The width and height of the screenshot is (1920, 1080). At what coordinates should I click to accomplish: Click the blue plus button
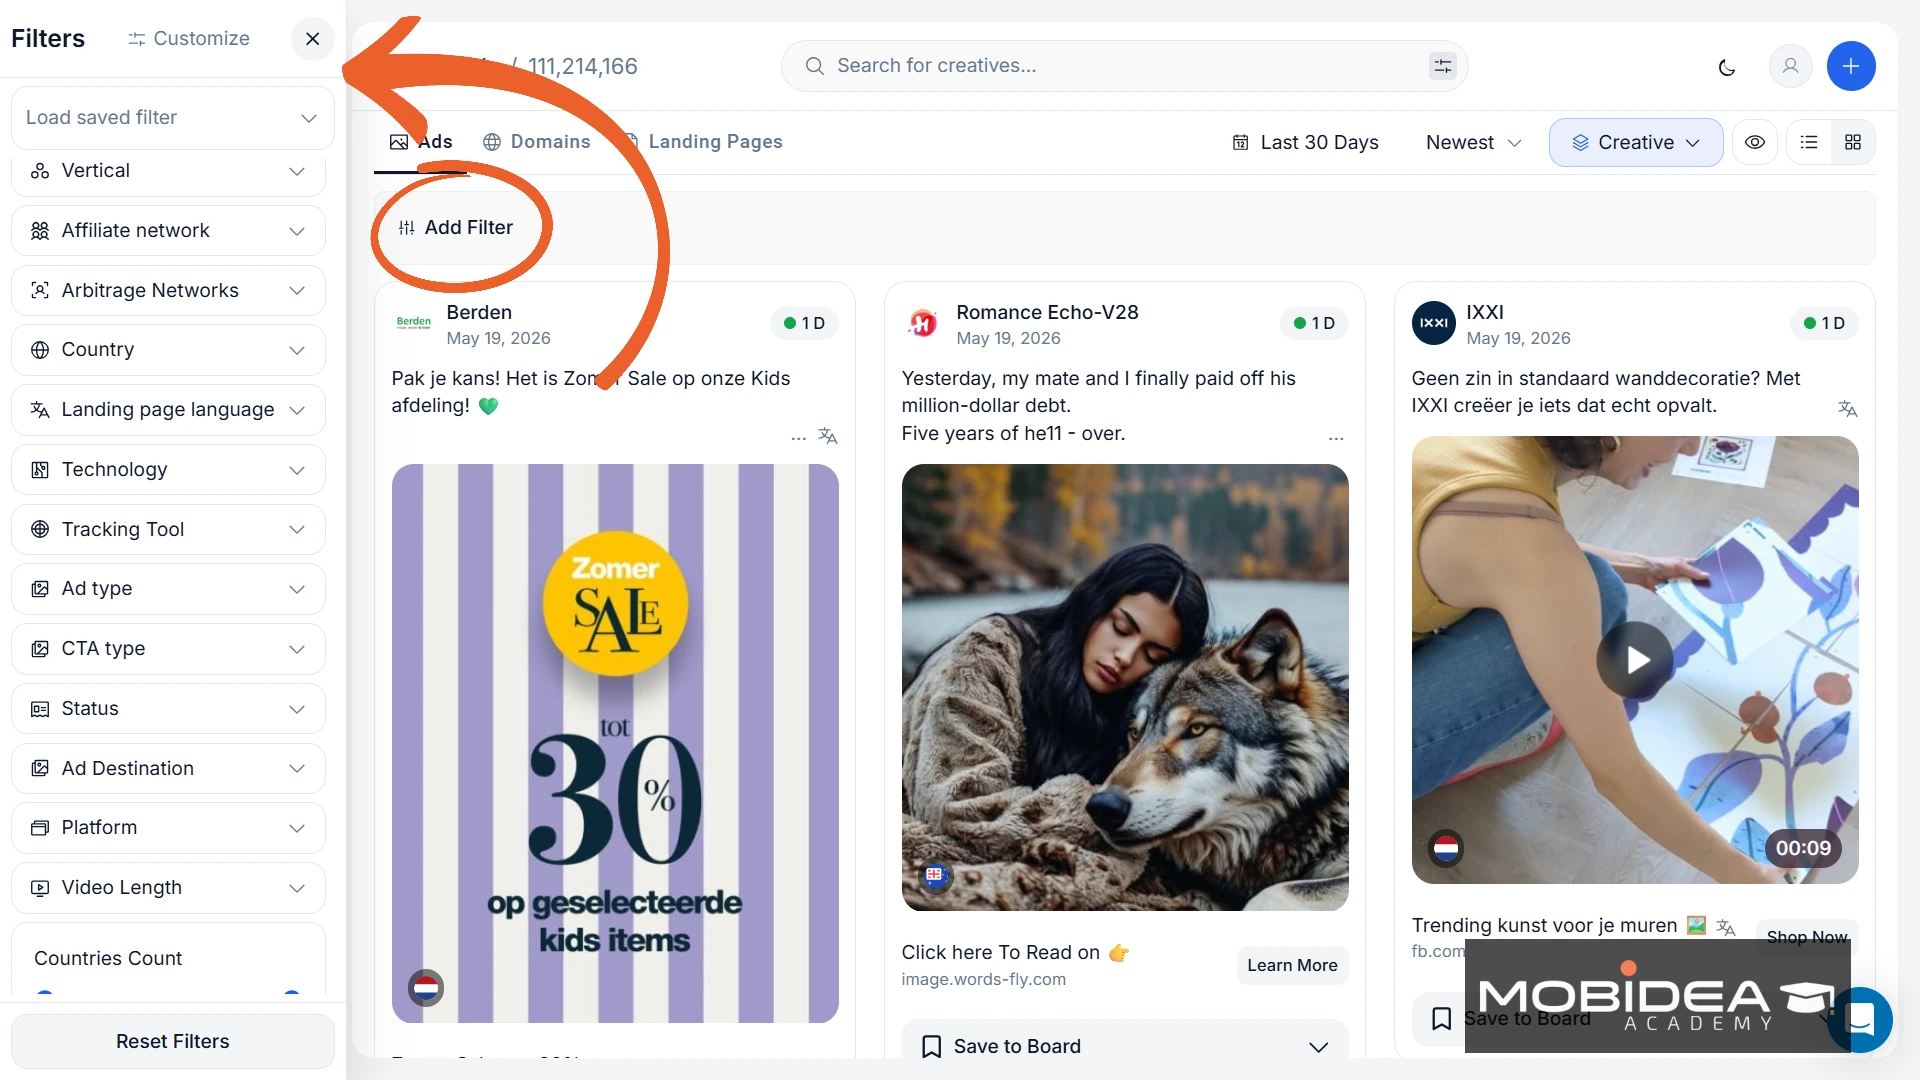(1851, 66)
